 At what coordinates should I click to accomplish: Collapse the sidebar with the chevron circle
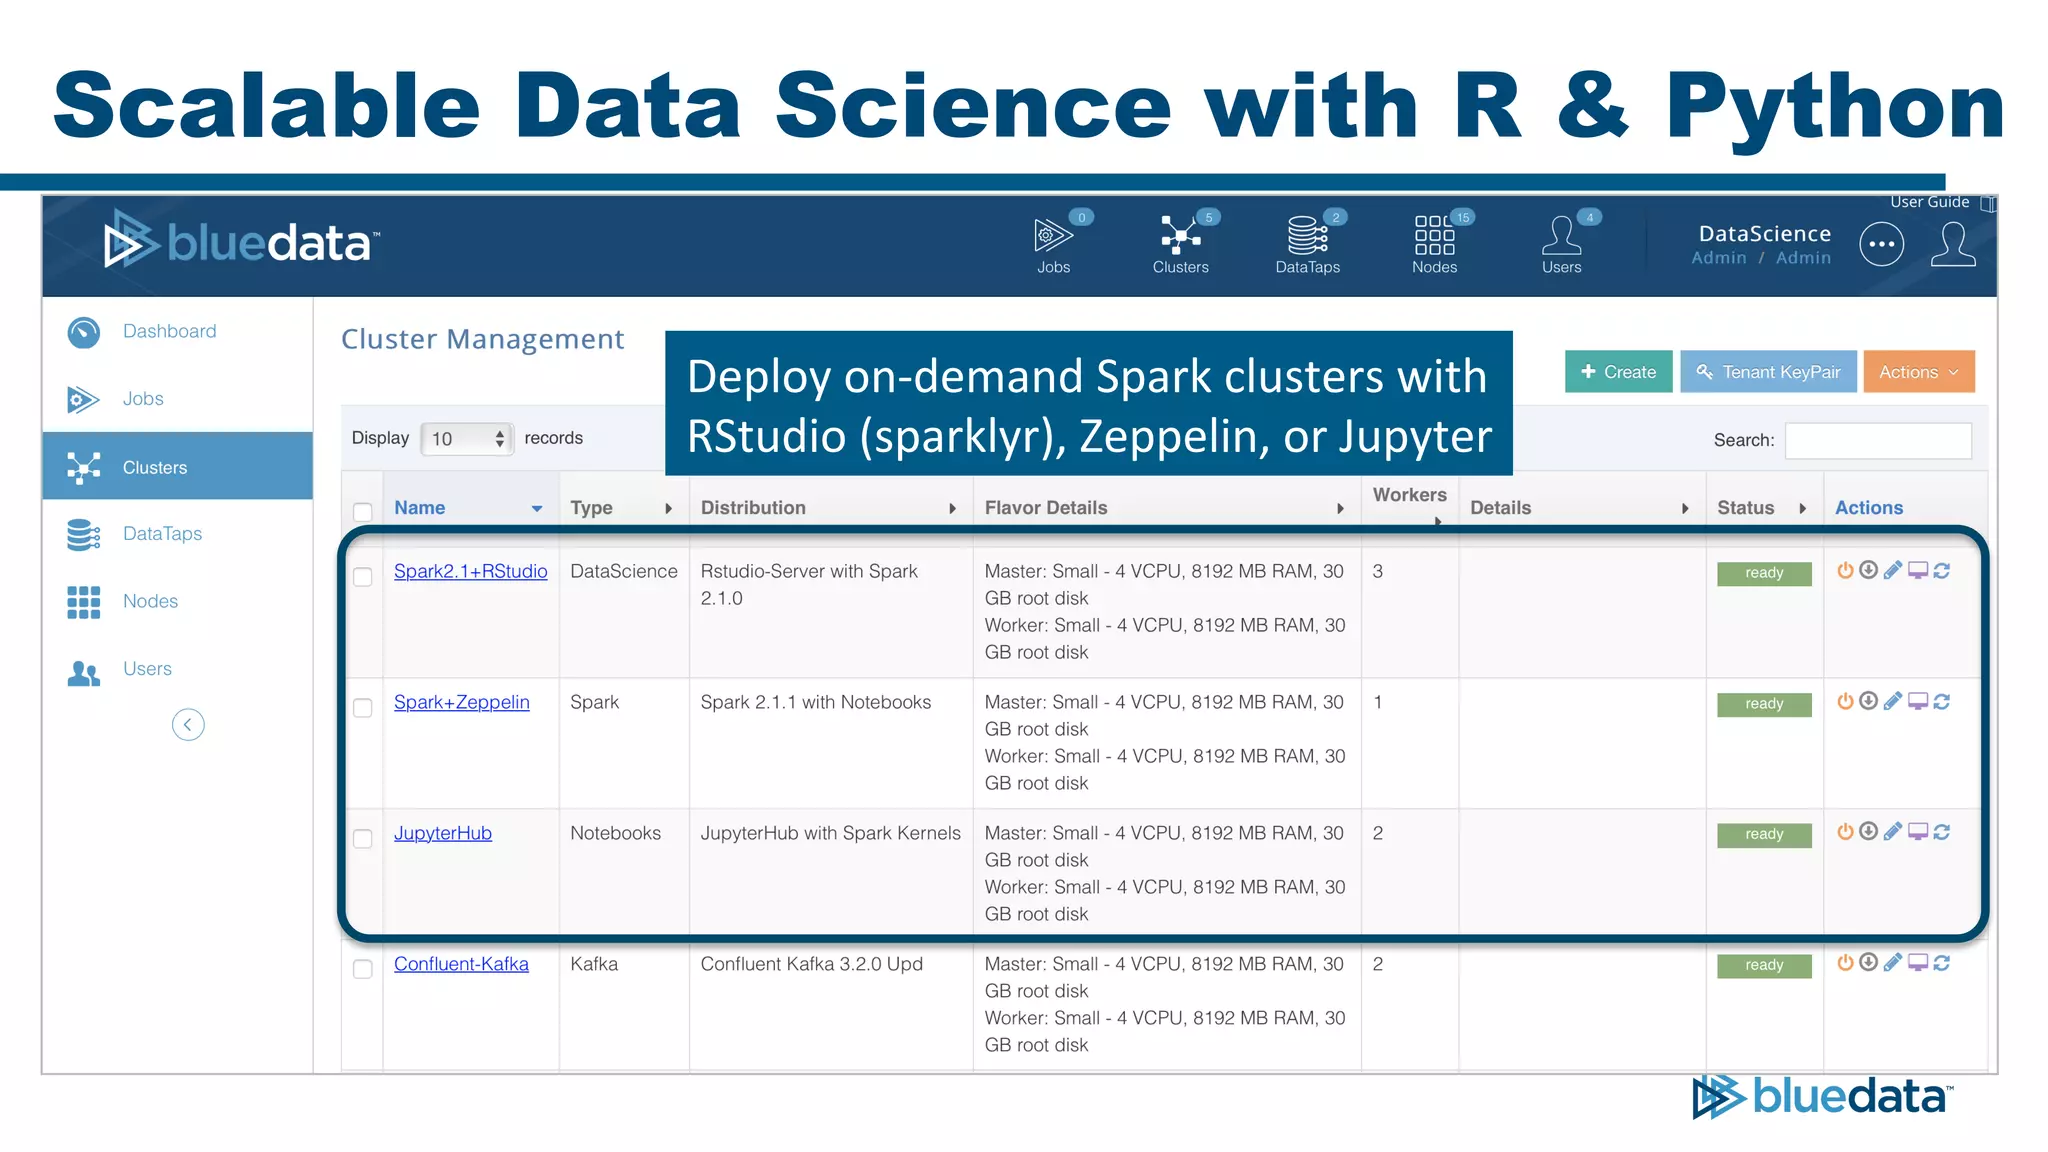[188, 724]
